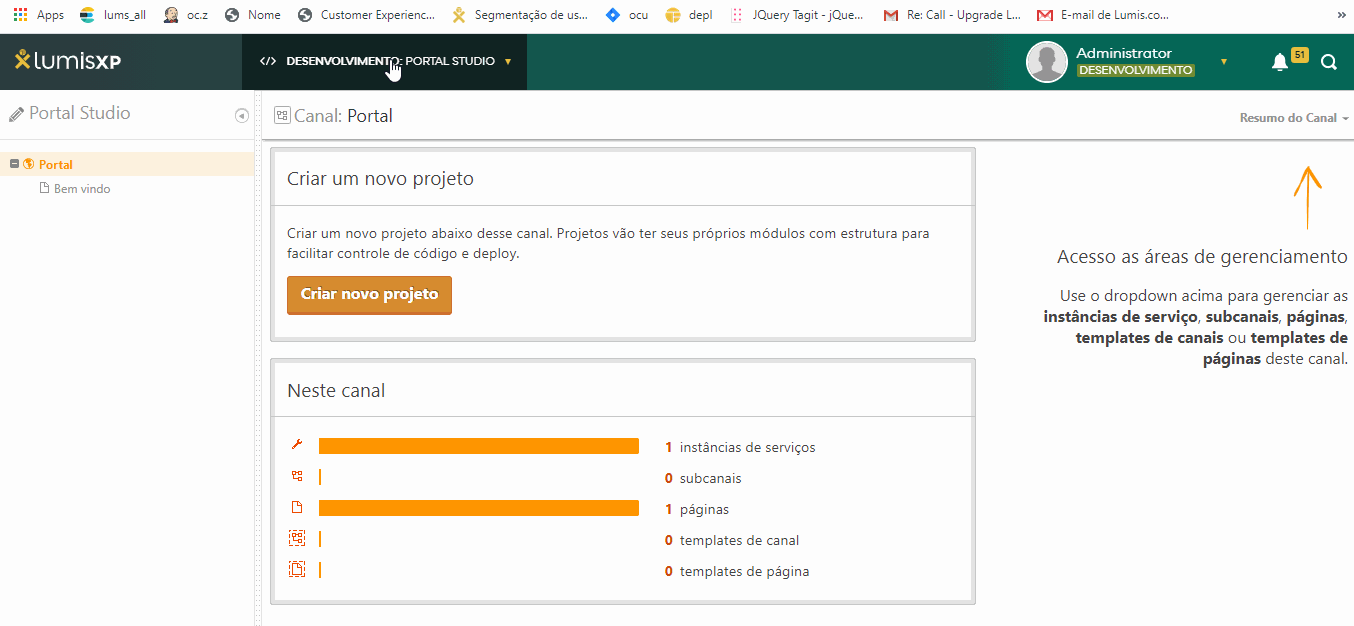Click the pencil icon next to Portal Studio
1354x626 pixels.
point(16,114)
